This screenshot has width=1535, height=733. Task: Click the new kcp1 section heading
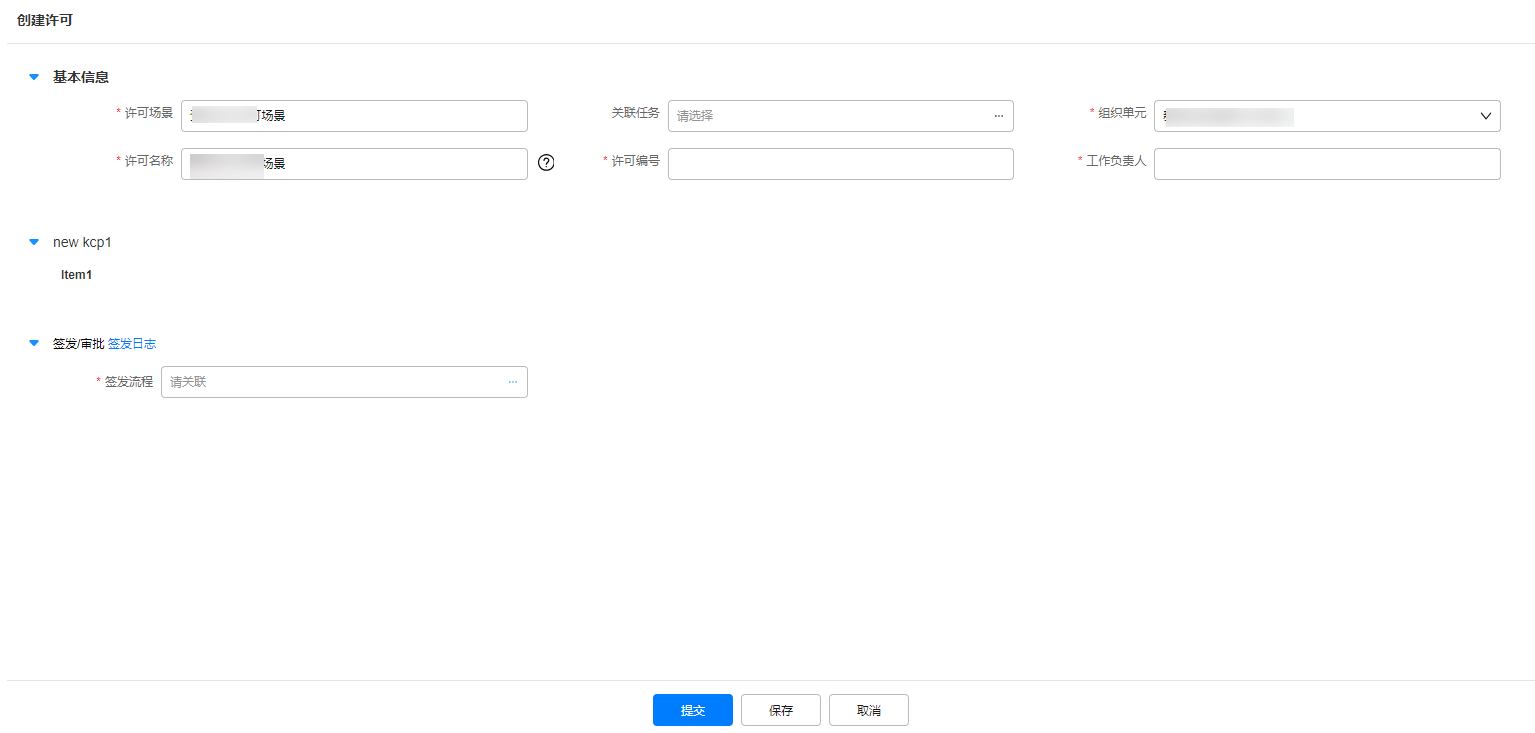pos(82,242)
